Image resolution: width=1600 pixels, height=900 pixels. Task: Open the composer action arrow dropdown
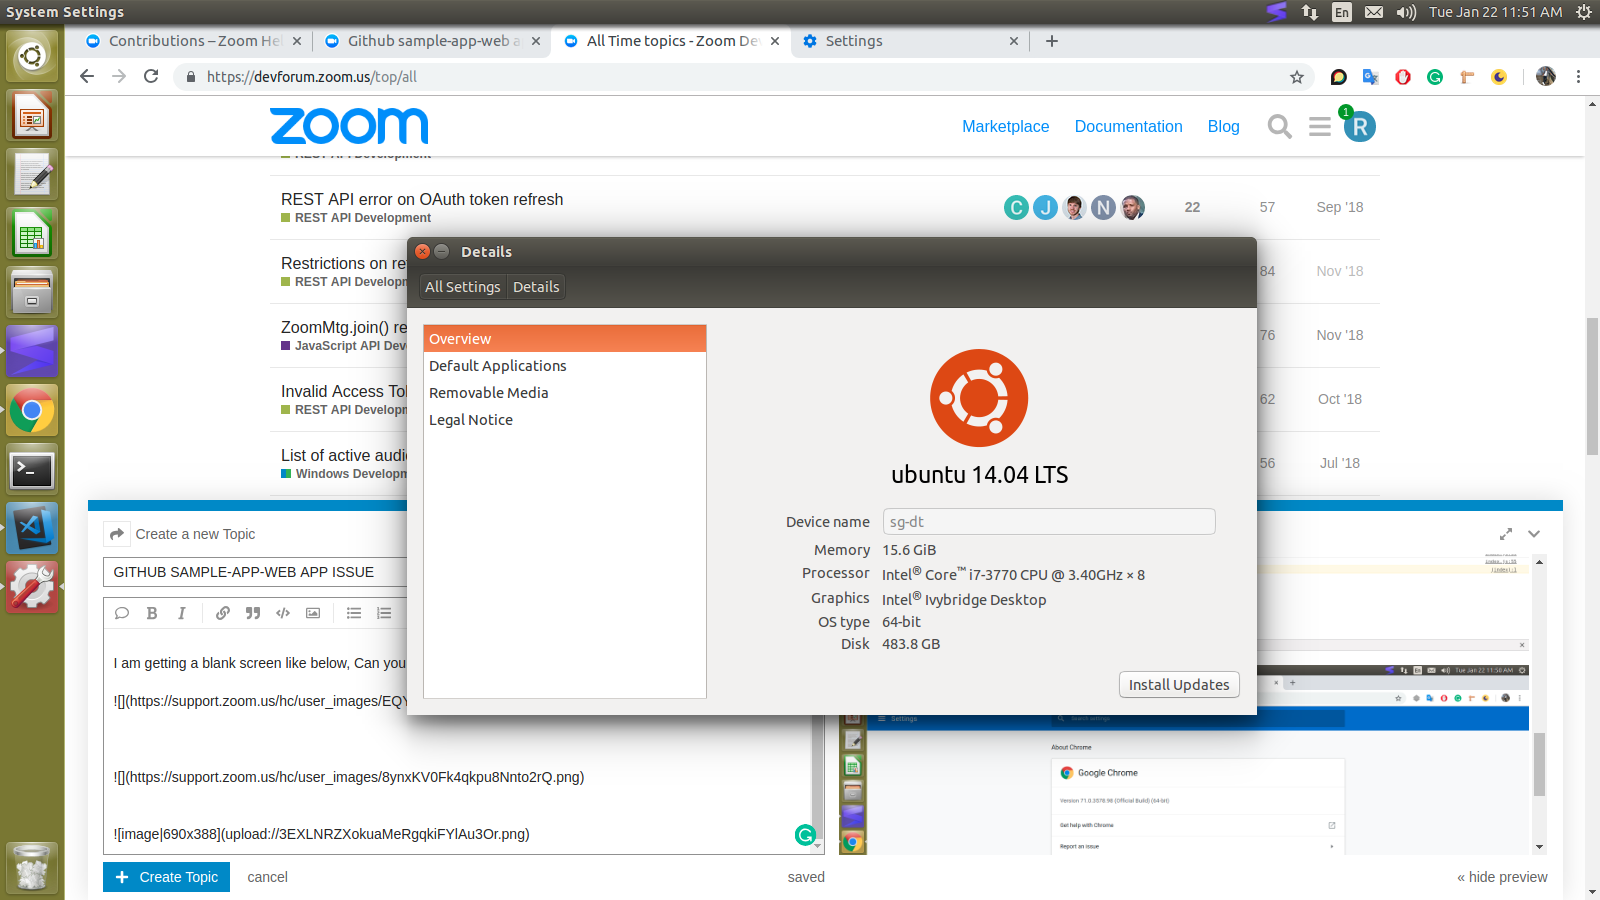(117, 534)
